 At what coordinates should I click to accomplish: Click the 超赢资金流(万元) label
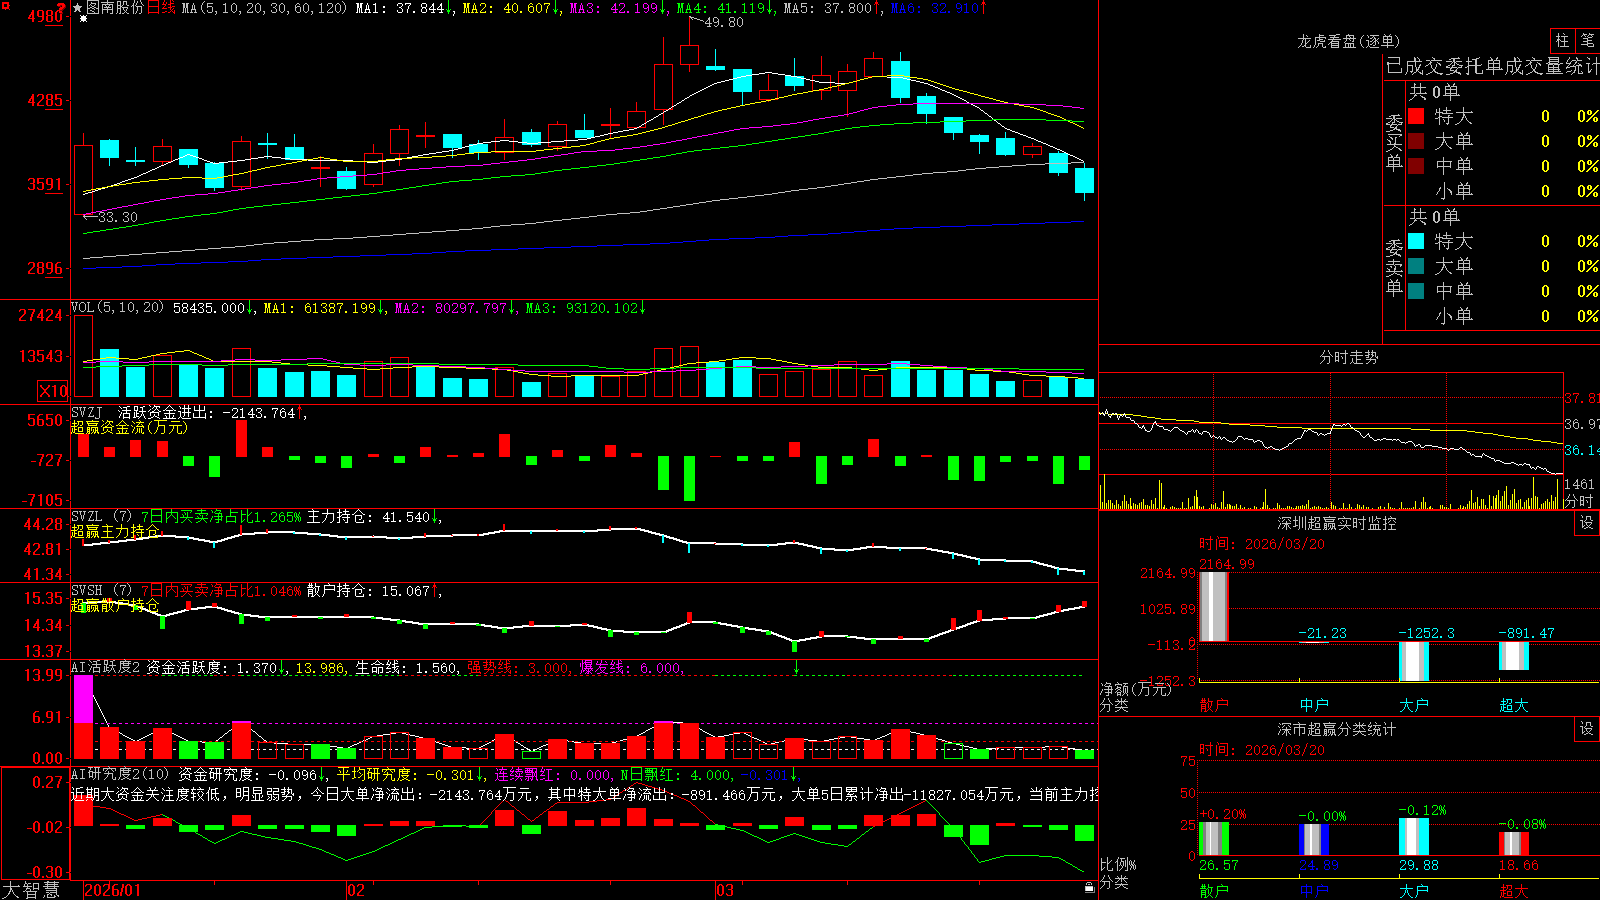129,427
